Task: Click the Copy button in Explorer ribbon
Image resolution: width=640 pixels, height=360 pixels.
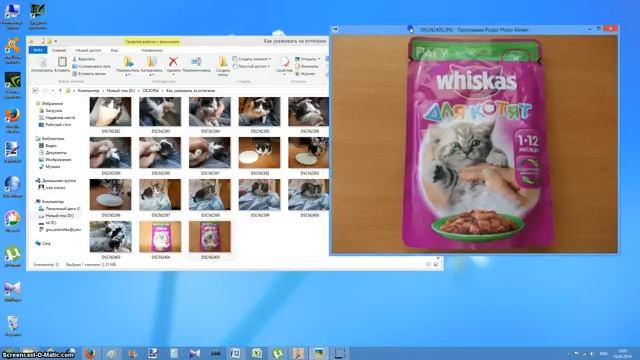Action: click(42, 64)
